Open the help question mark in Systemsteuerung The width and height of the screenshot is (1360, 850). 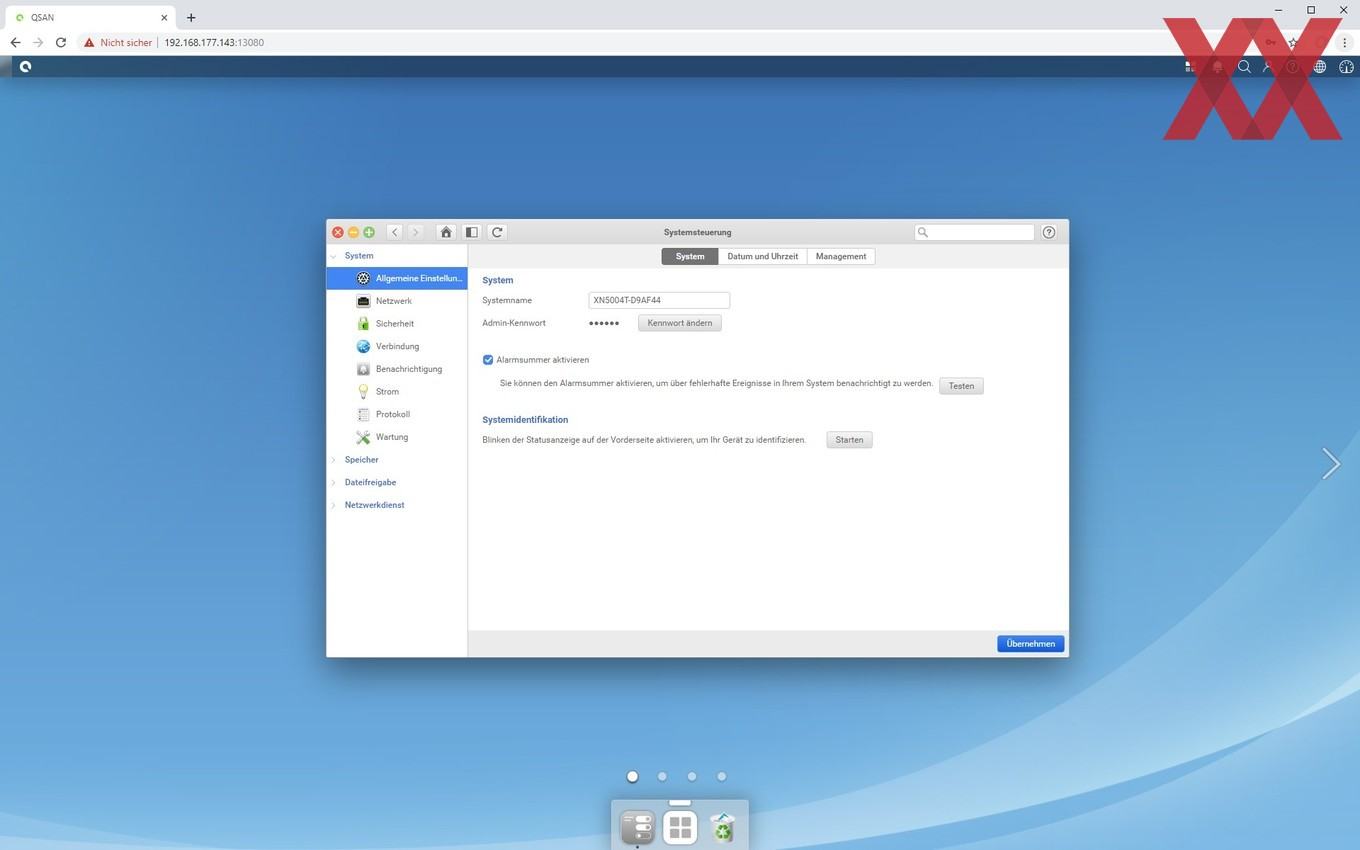click(1049, 232)
